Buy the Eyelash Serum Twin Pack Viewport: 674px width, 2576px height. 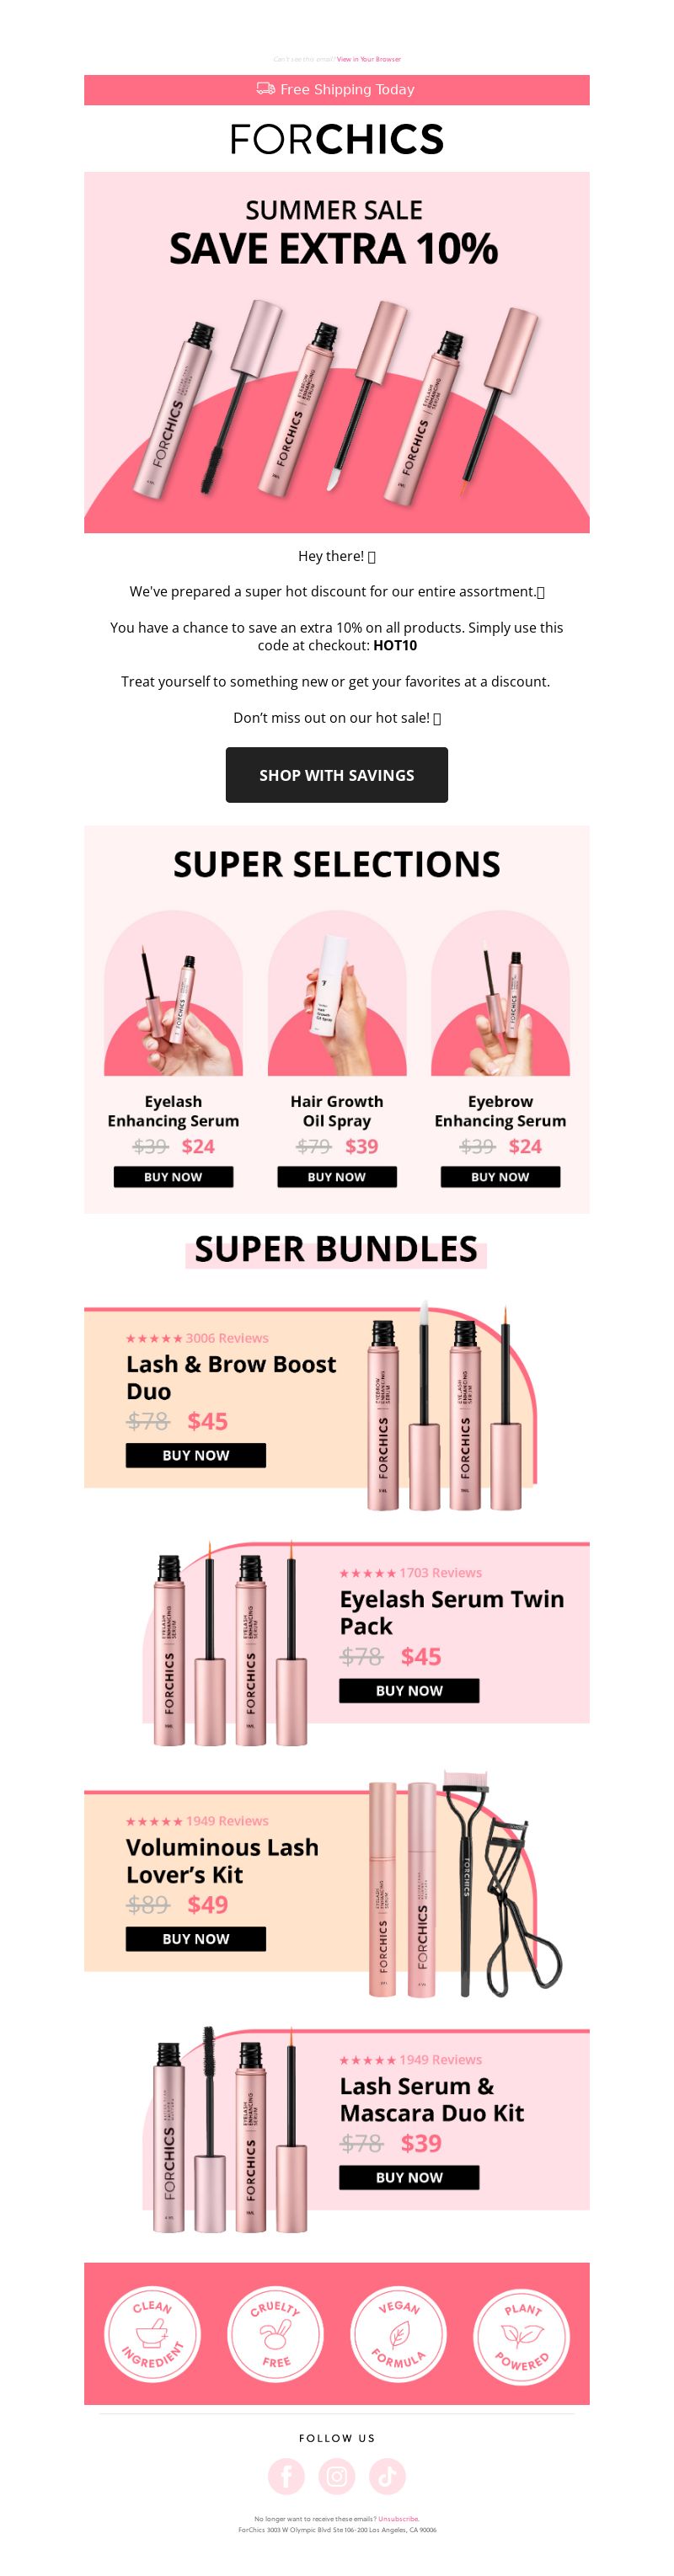click(409, 1690)
